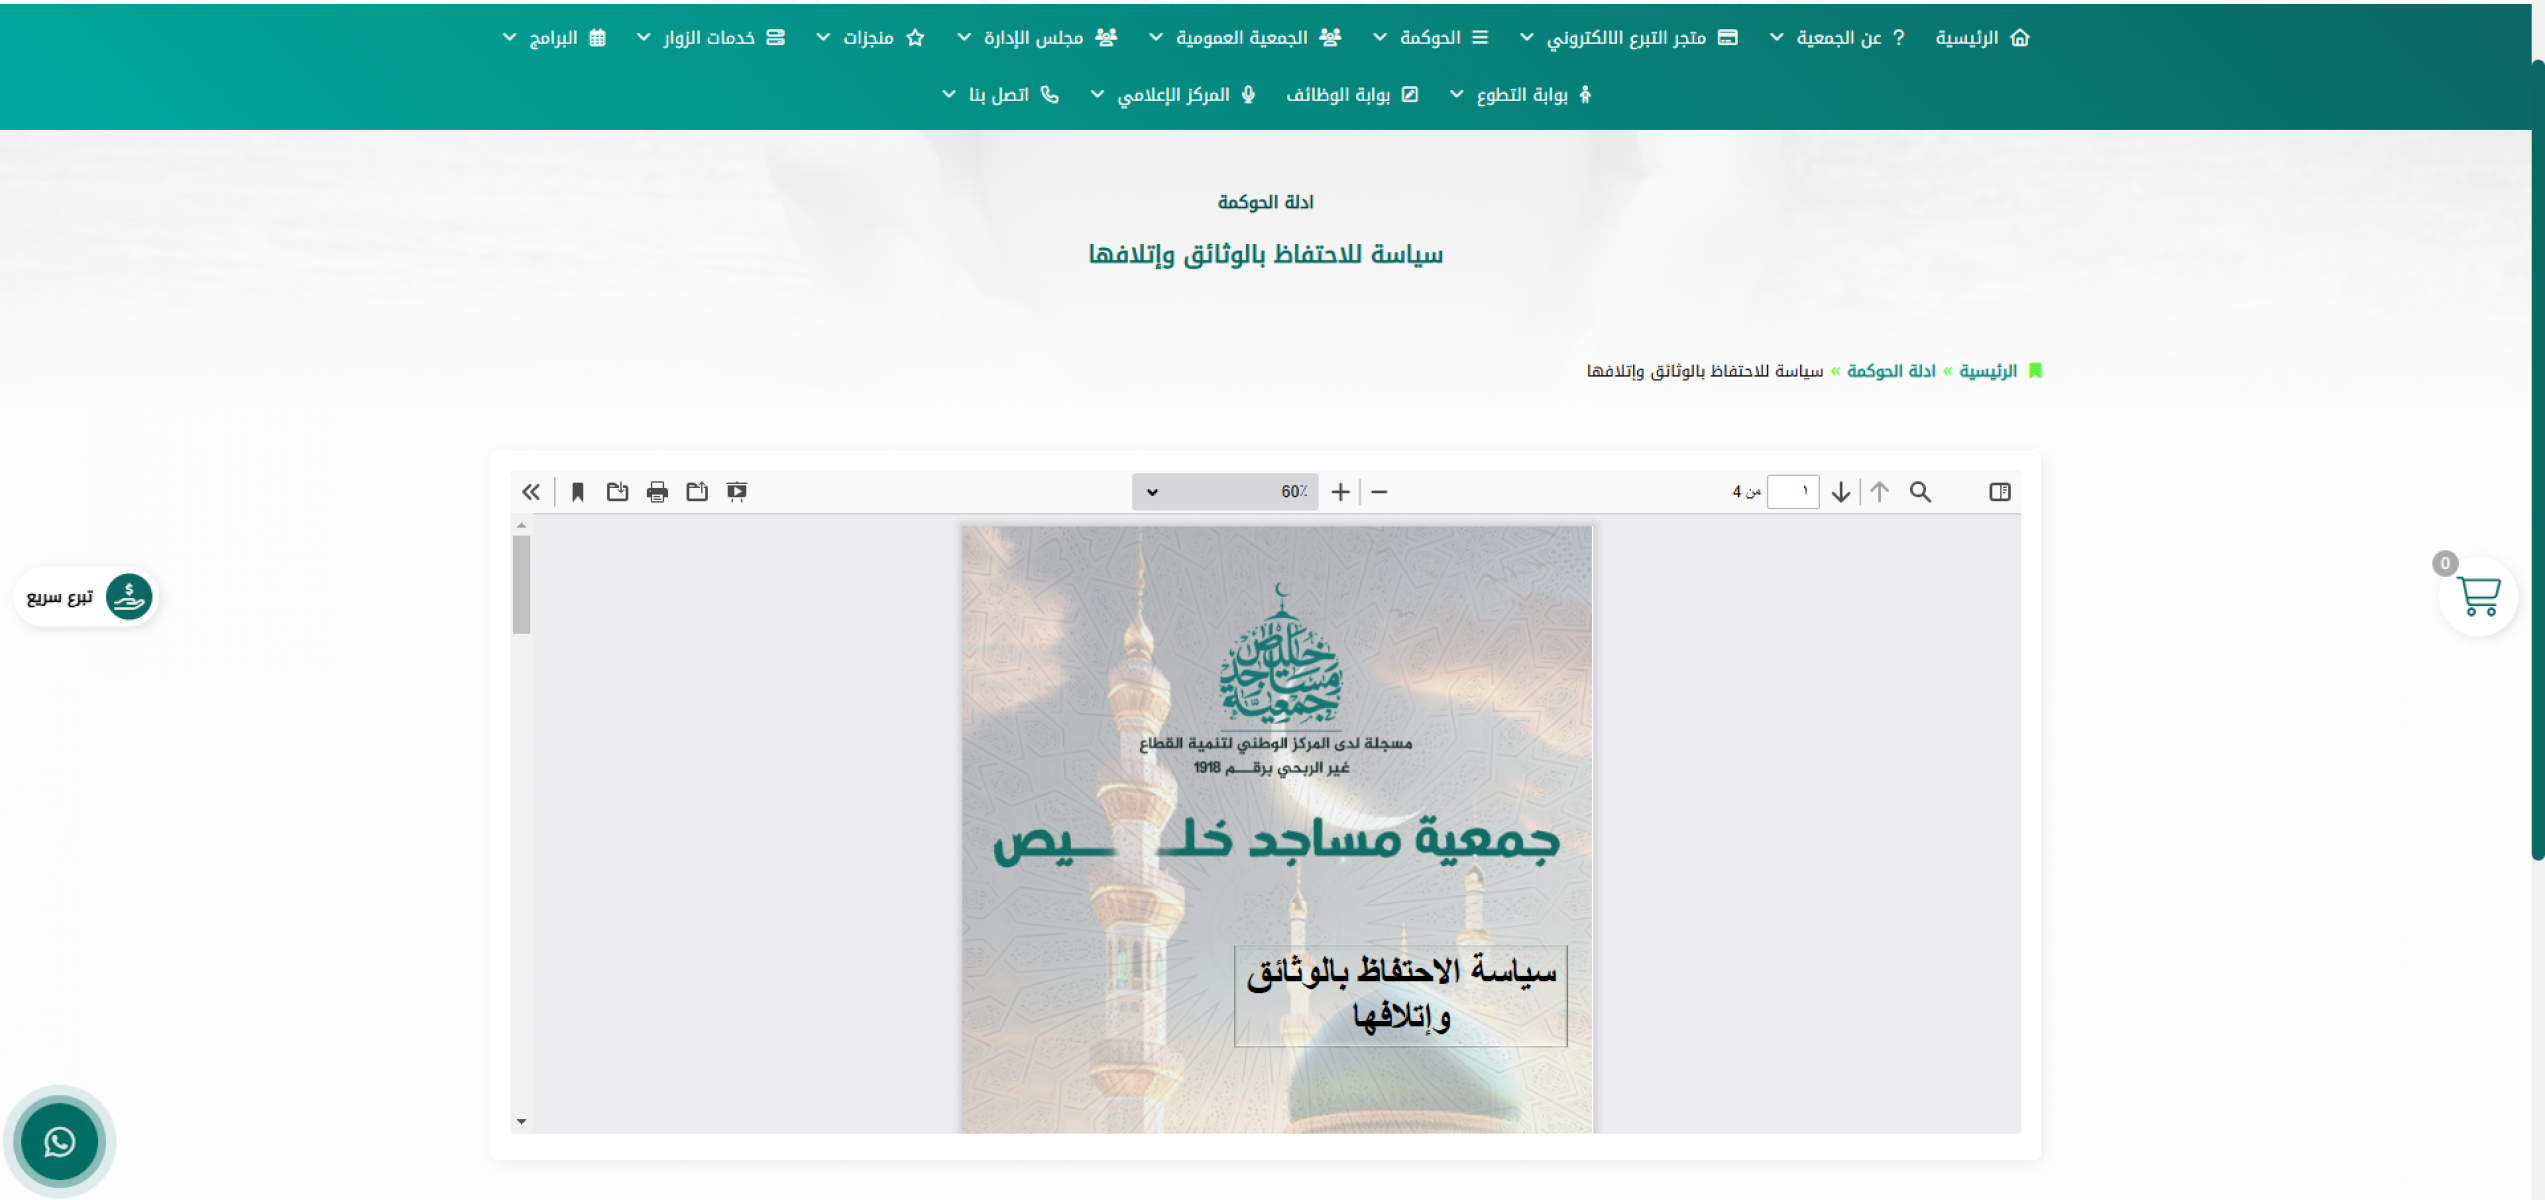Click PDF viewer vertical scrollbar thumb
The image size is (2545, 1200).
[x=521, y=585]
